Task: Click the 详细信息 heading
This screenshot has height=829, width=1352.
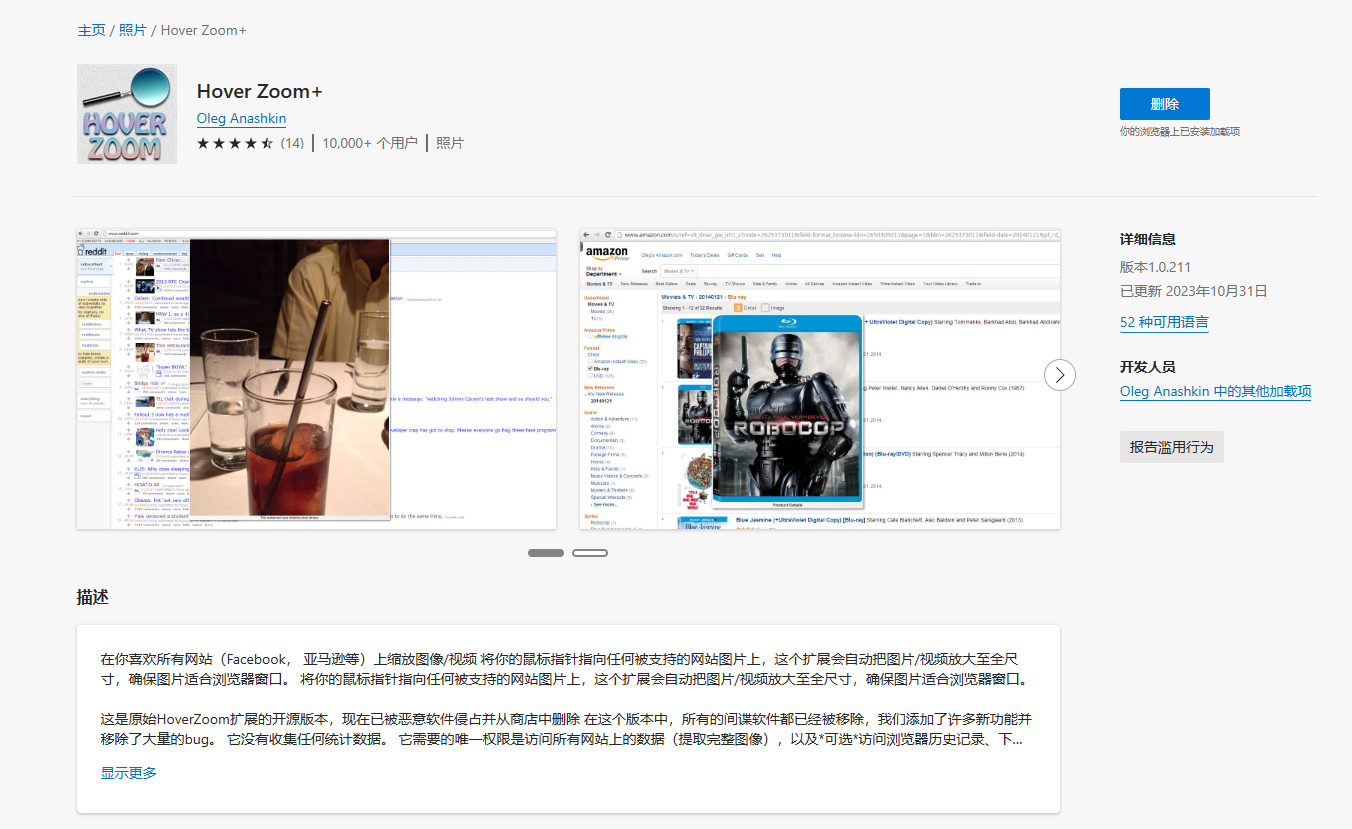Action: pyautogui.click(x=1148, y=239)
